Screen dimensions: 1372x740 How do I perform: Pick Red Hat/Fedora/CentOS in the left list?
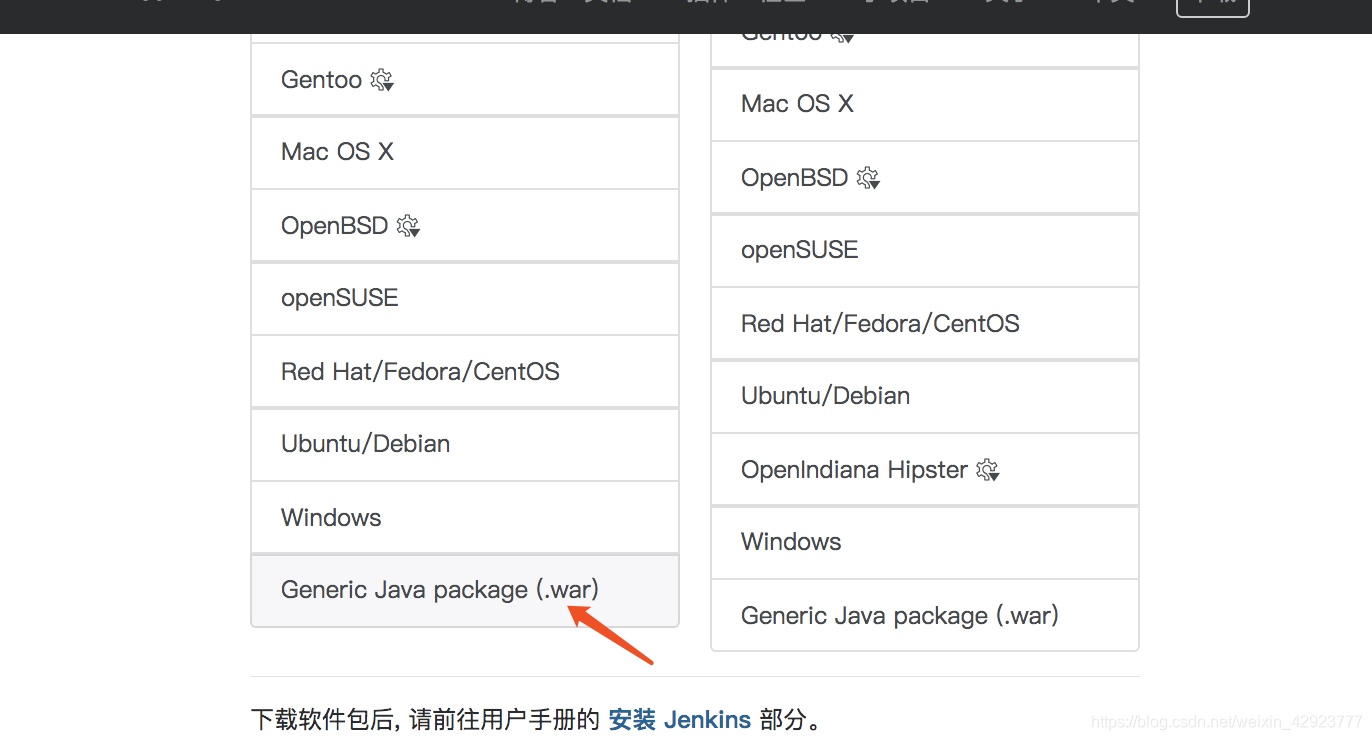click(465, 372)
